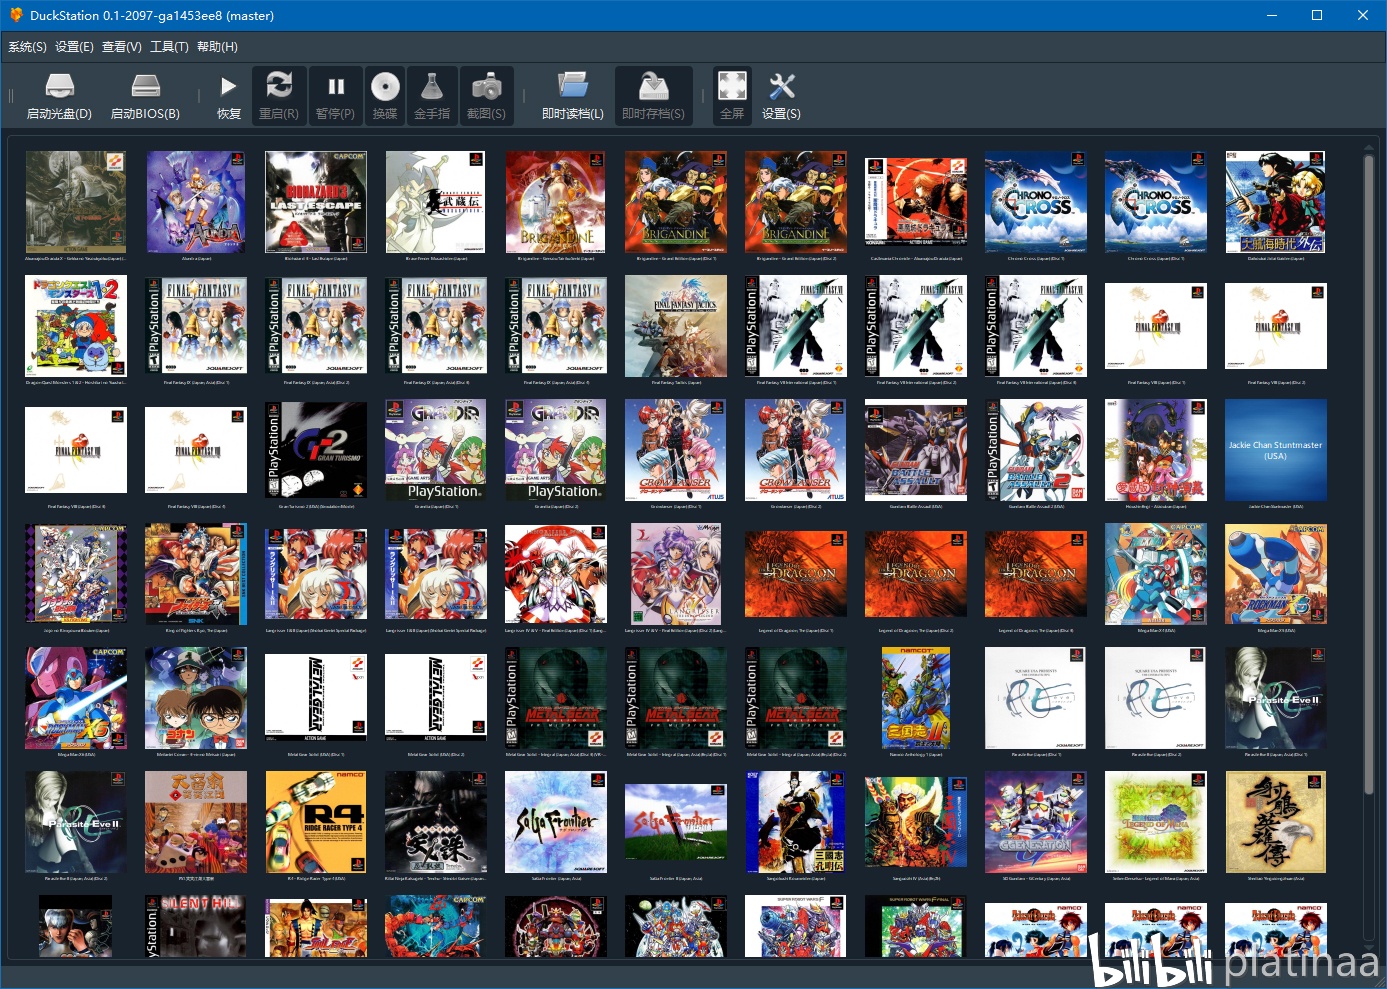Click the "Growlanser (Japan) (Disc 2)" caption
The height and width of the screenshot is (989, 1387).
[796, 506]
